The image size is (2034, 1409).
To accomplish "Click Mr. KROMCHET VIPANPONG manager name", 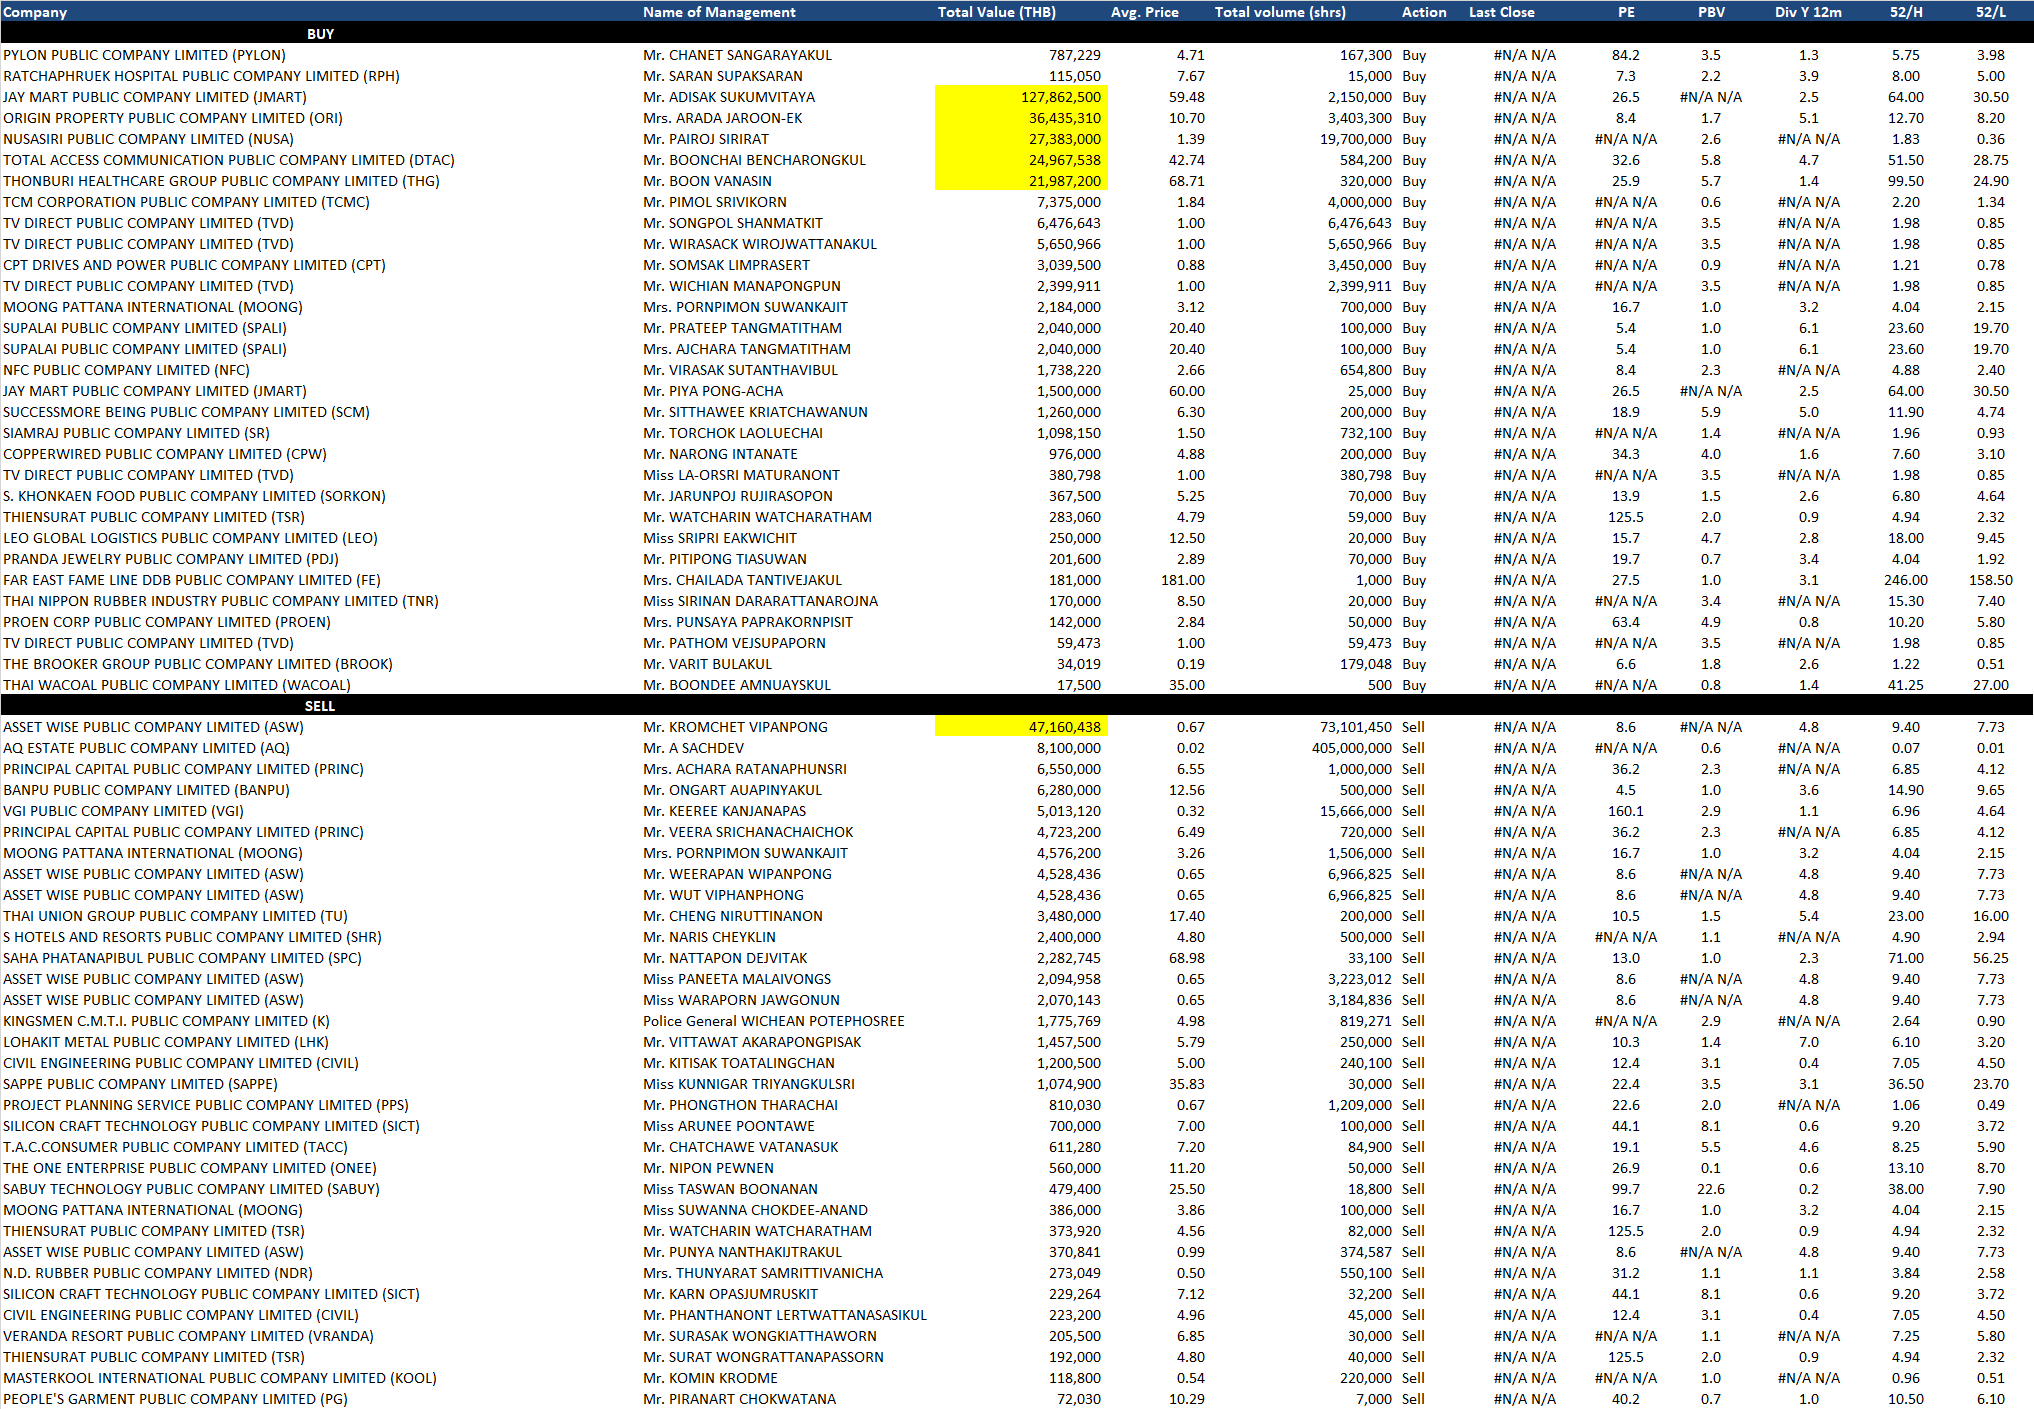I will click(735, 727).
